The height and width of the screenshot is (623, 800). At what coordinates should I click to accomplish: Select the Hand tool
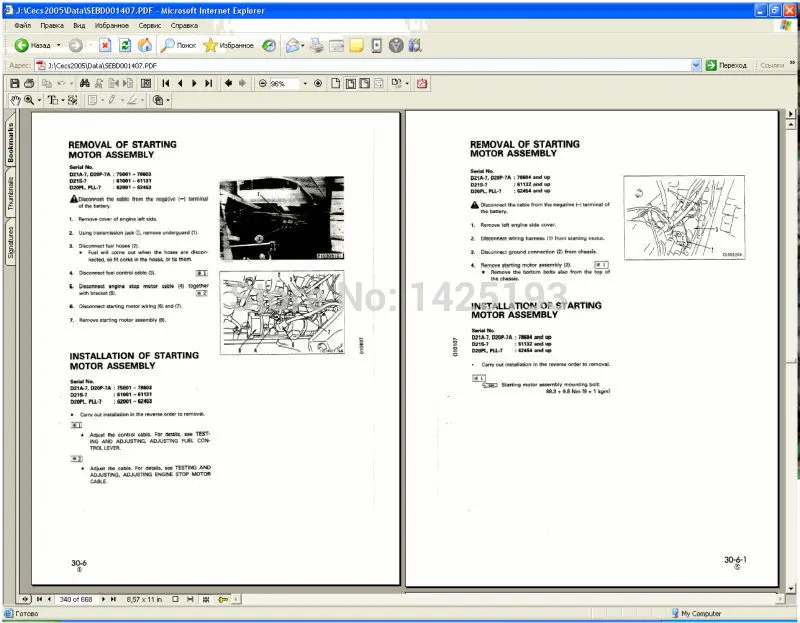point(15,100)
